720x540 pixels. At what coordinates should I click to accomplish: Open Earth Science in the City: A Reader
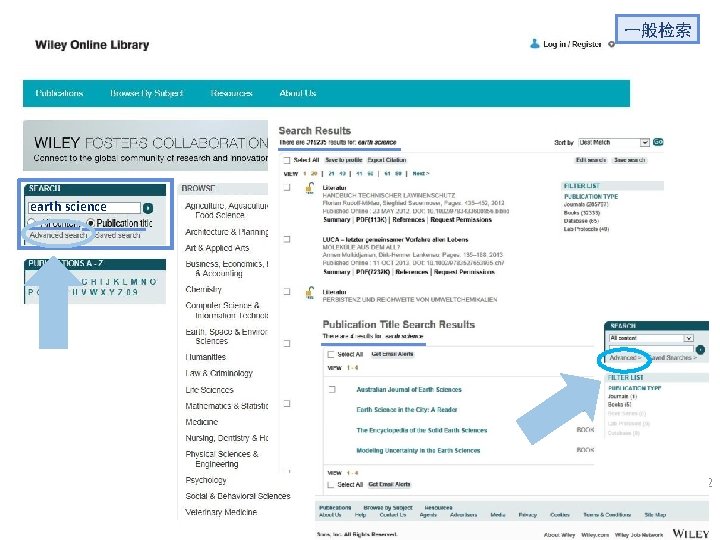point(407,410)
